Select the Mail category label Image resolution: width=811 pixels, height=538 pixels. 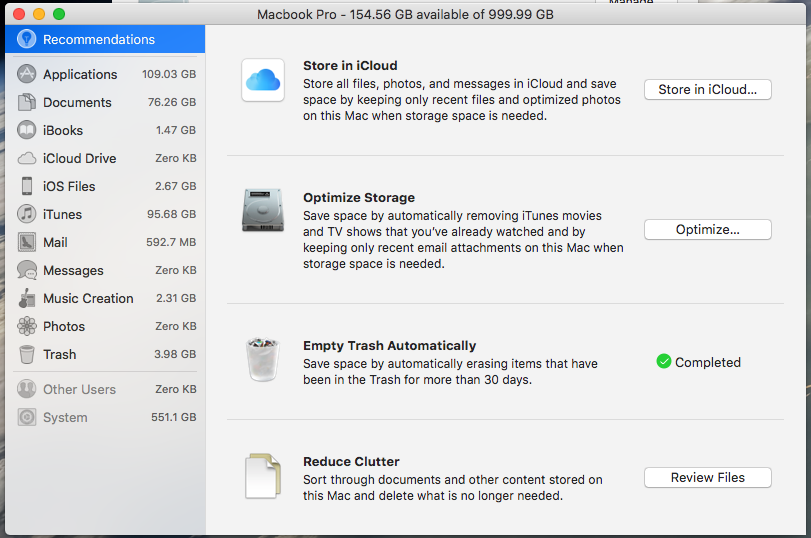tap(55, 242)
